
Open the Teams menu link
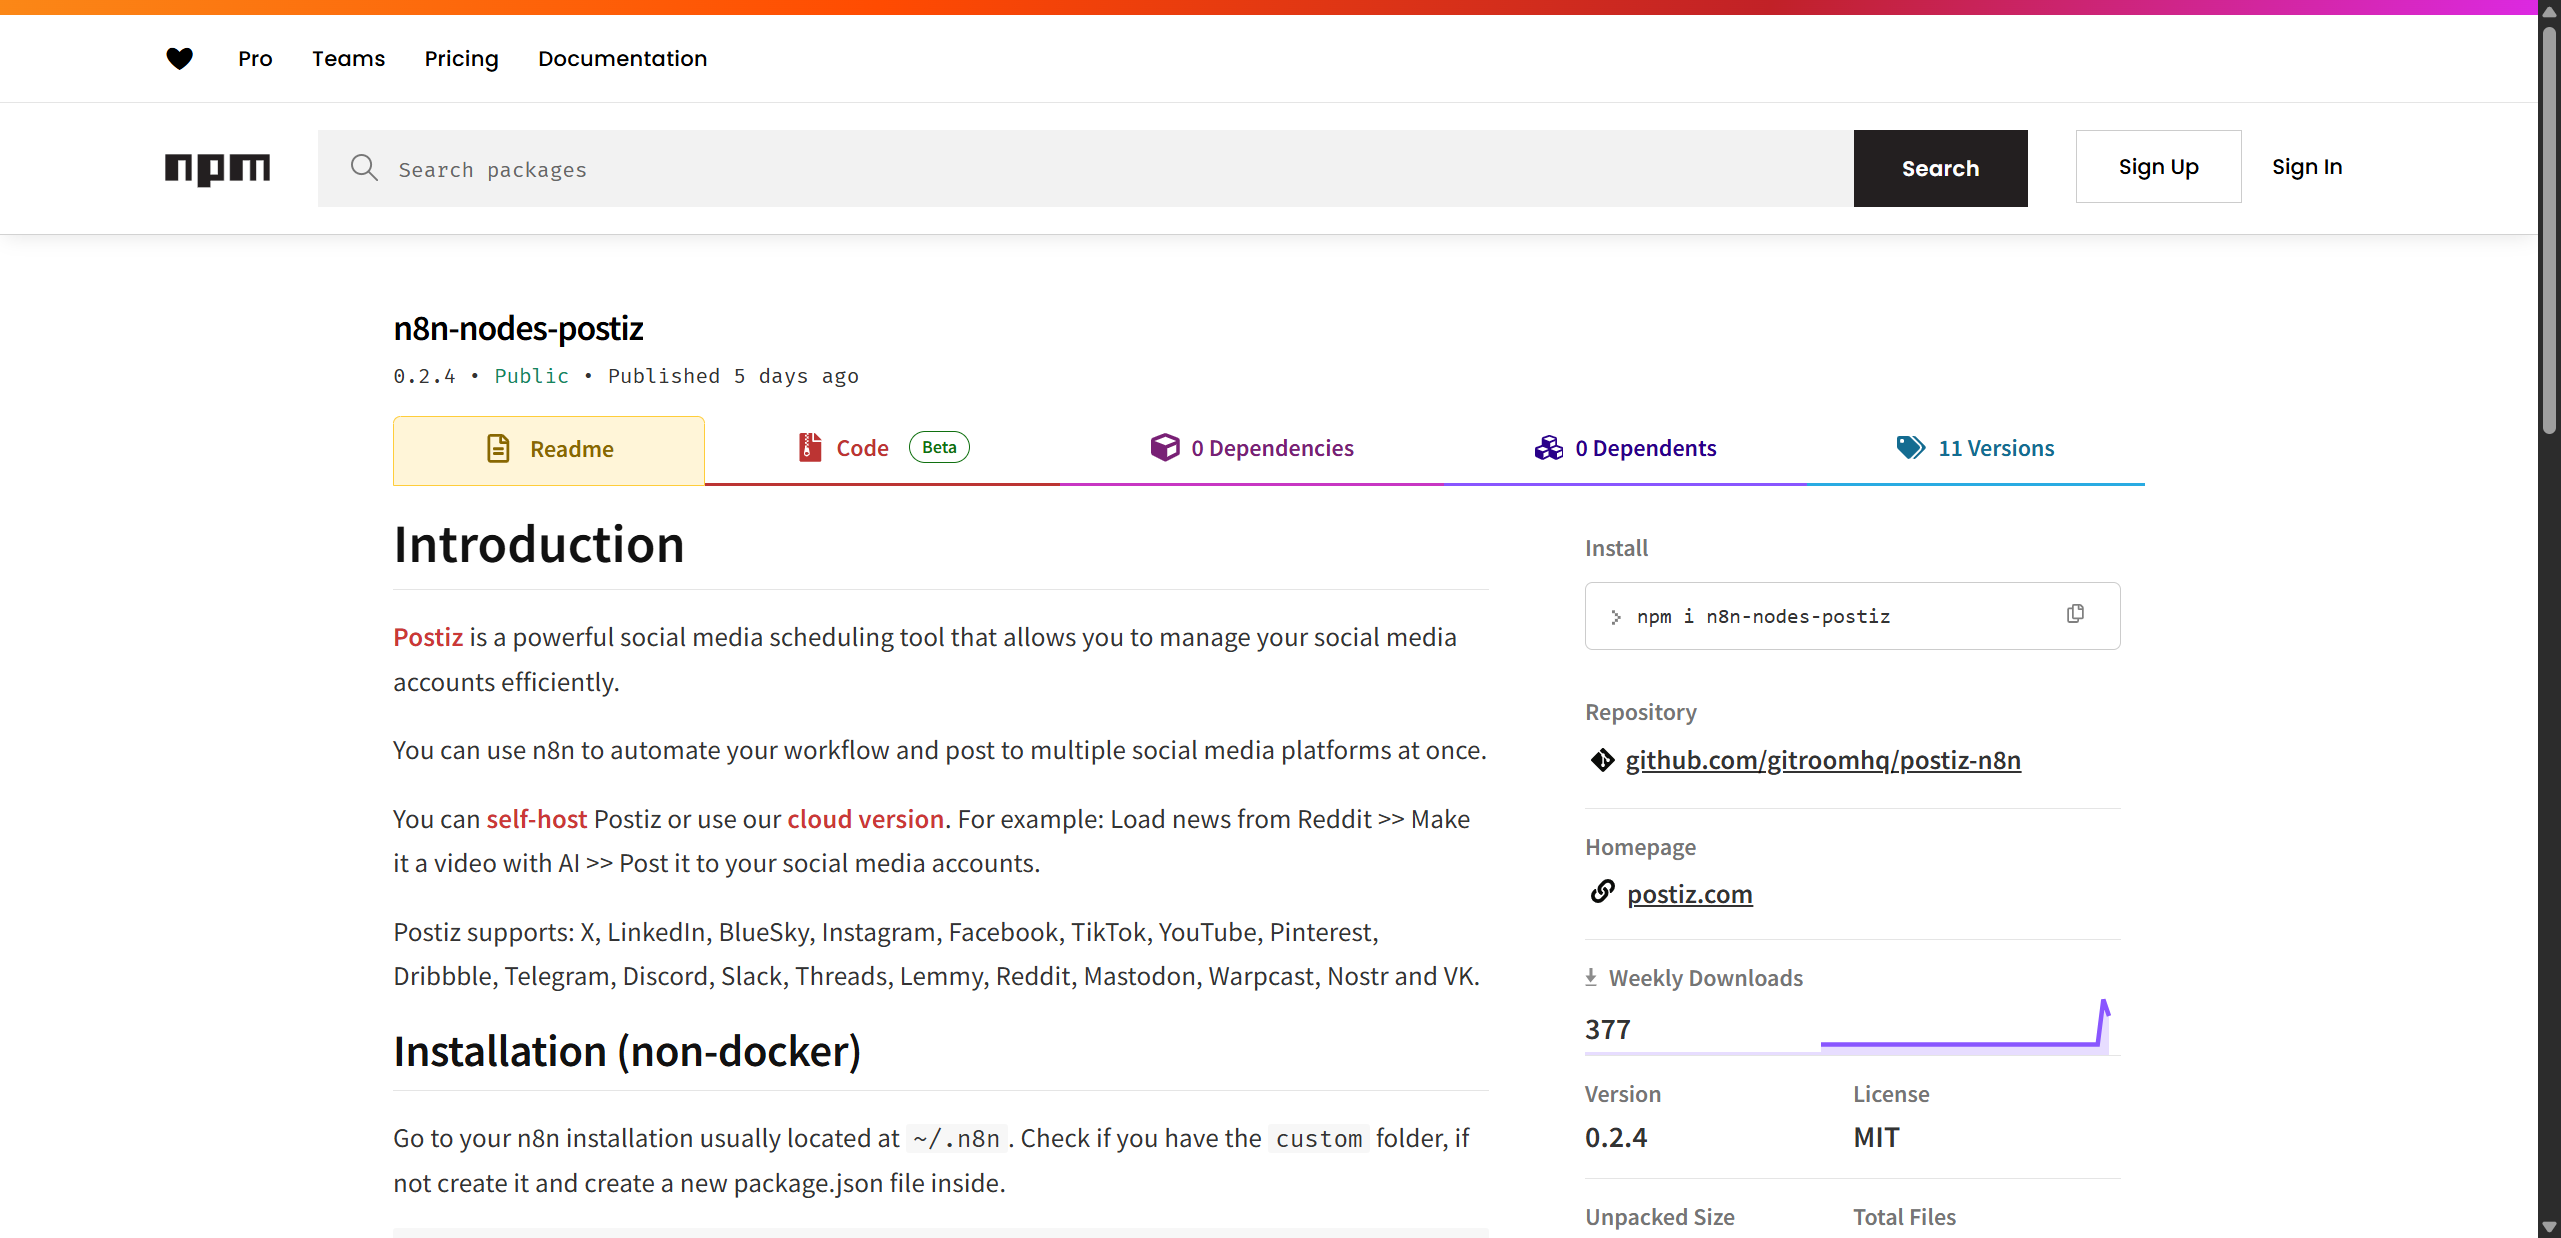pyautogui.click(x=348, y=59)
